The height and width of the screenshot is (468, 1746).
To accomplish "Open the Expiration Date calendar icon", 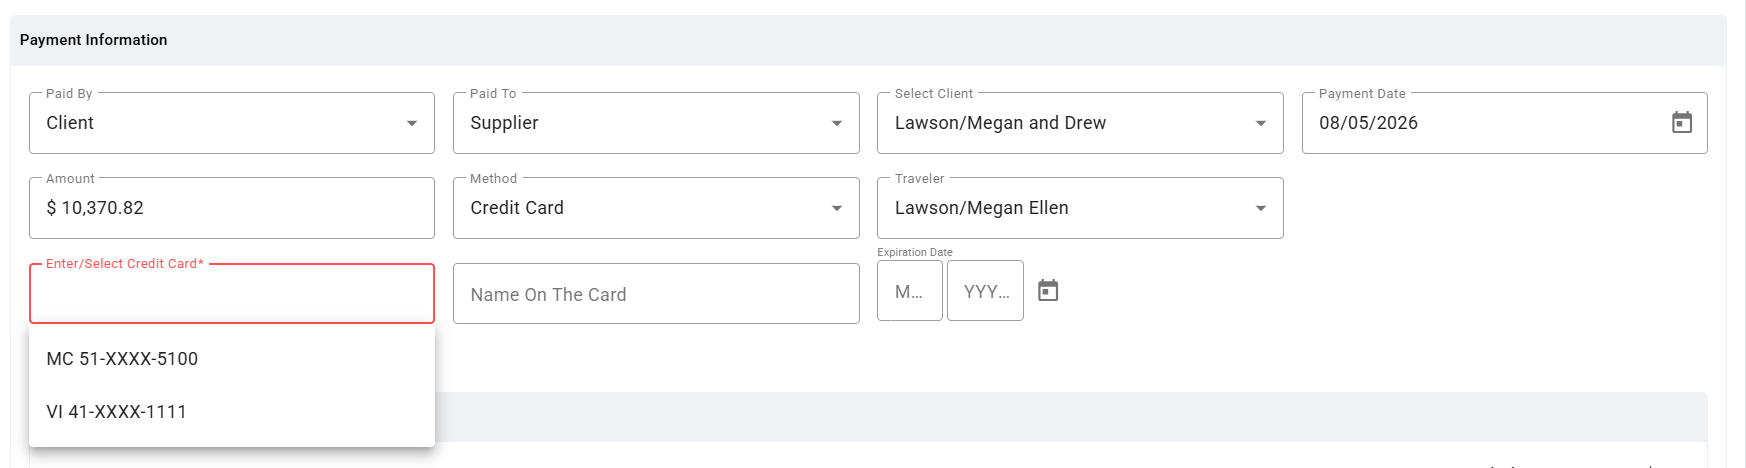I will (x=1048, y=291).
